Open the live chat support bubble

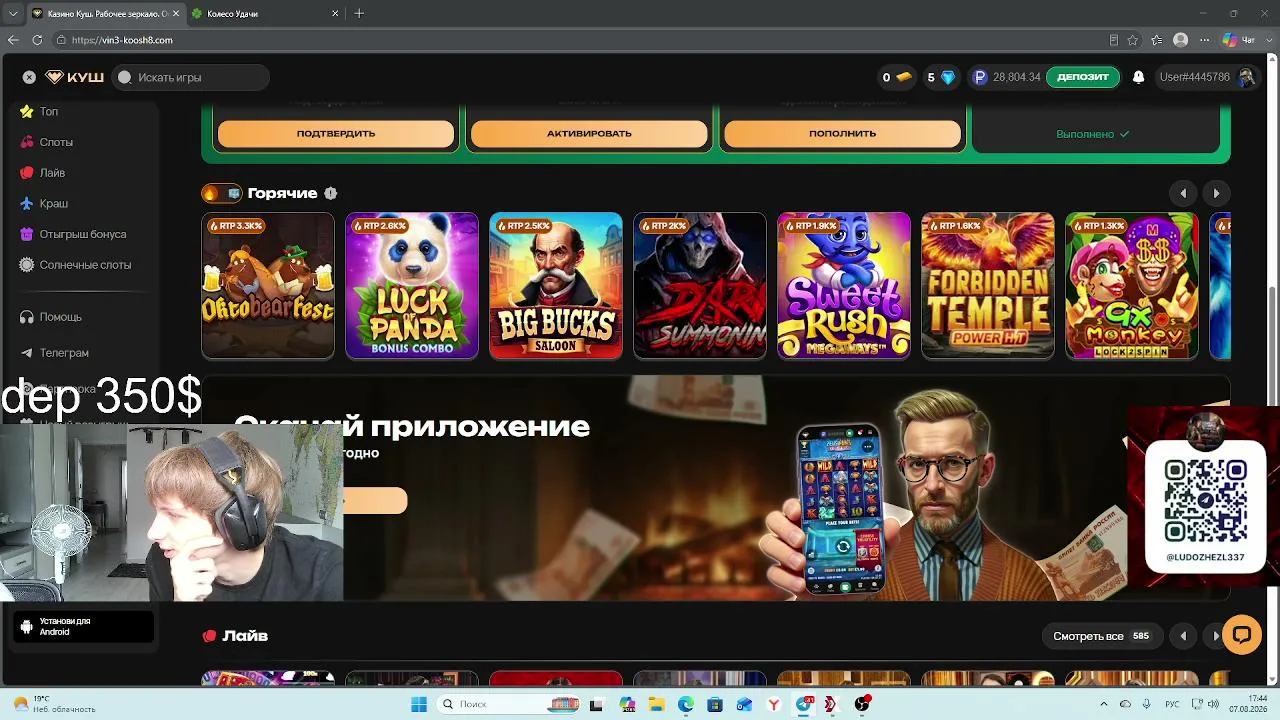[x=1242, y=634]
